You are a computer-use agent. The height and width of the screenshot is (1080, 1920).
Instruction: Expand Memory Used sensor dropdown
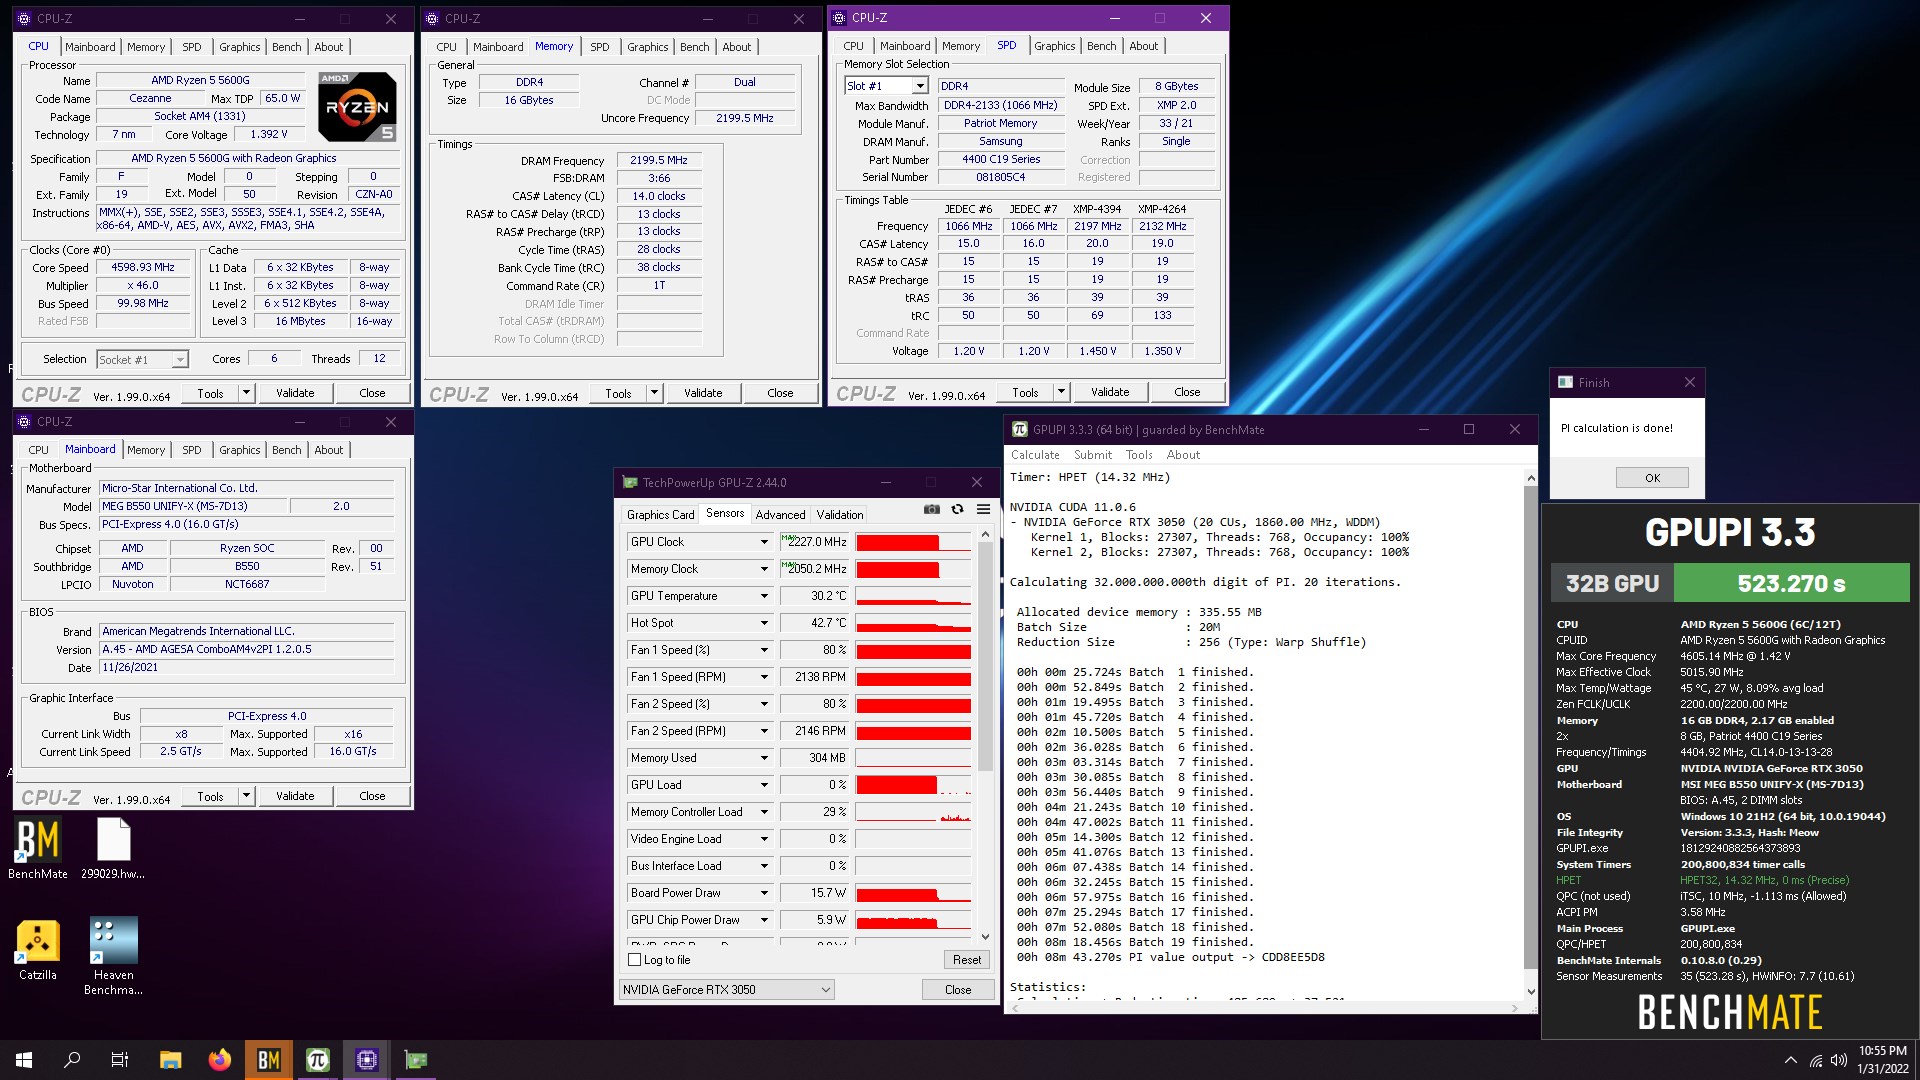click(x=764, y=758)
